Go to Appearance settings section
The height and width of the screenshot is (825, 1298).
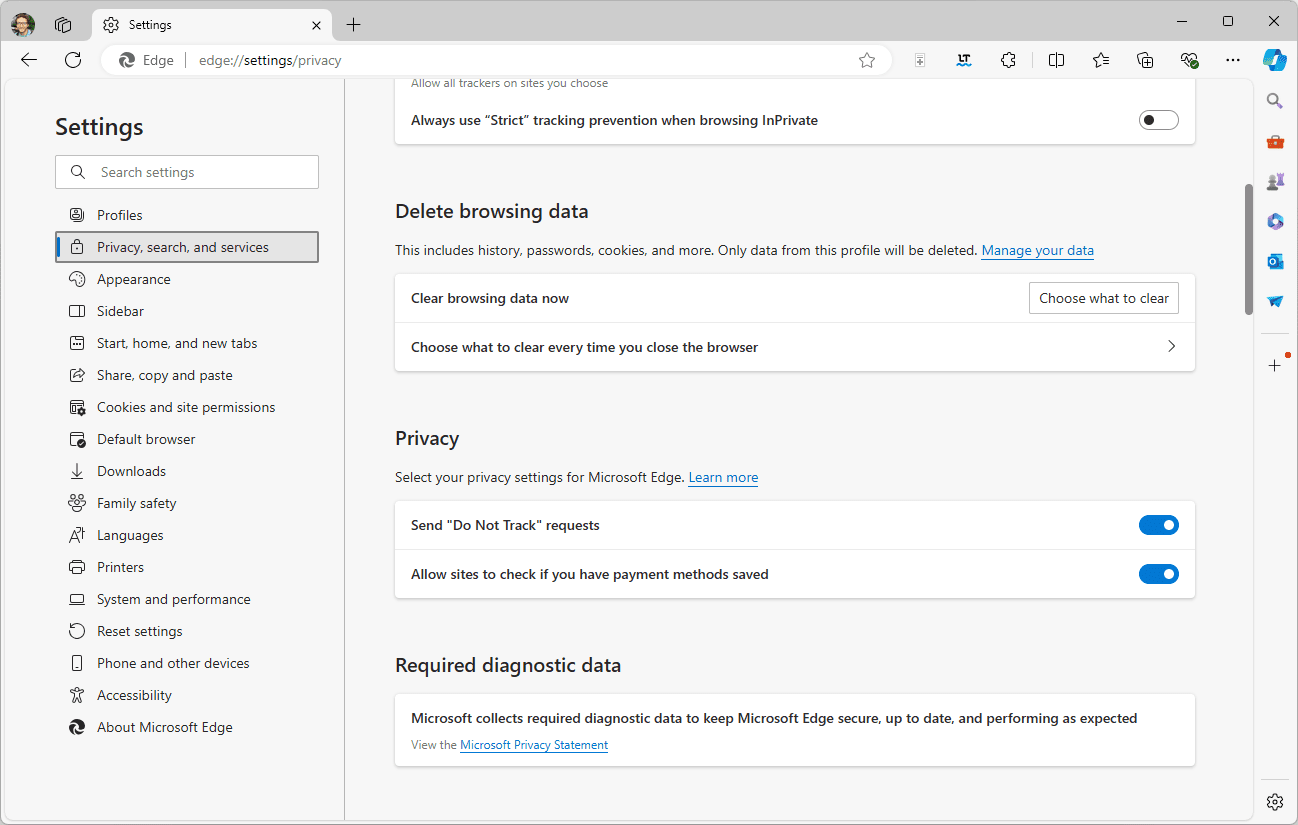click(133, 279)
